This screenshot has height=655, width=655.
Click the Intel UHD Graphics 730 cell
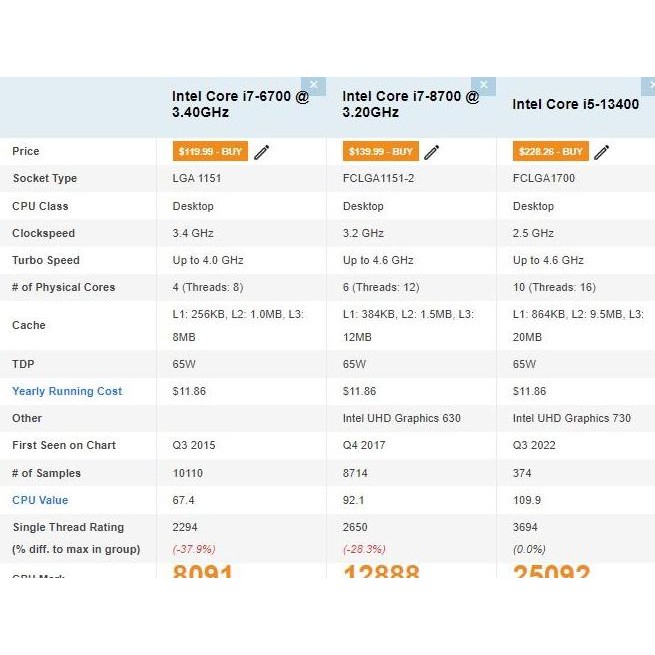tap(572, 418)
